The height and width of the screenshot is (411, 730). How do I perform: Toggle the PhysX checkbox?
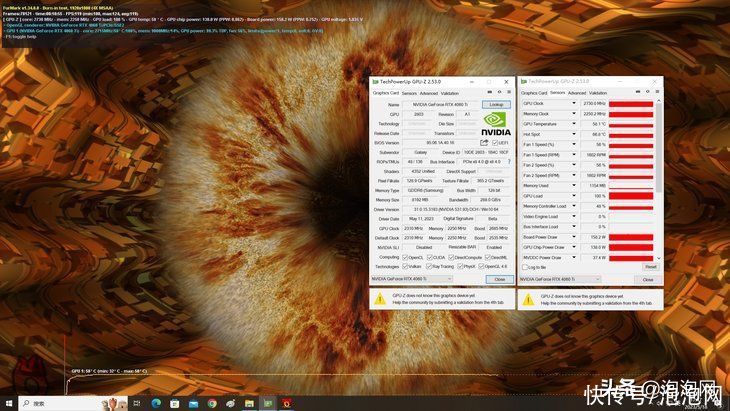[x=460, y=267]
